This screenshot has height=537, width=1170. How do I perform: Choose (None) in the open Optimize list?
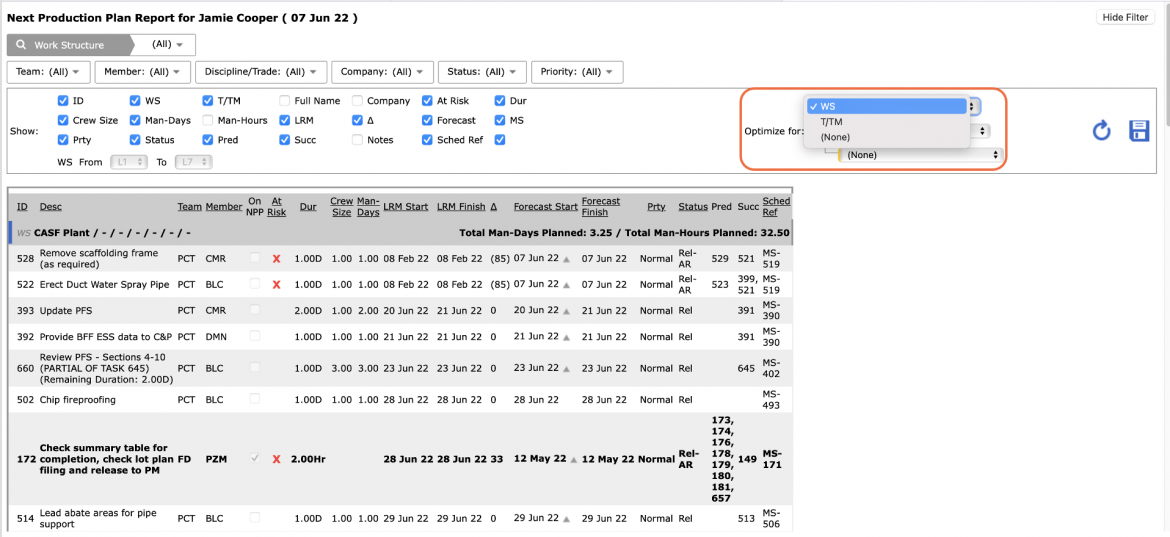click(x=886, y=136)
